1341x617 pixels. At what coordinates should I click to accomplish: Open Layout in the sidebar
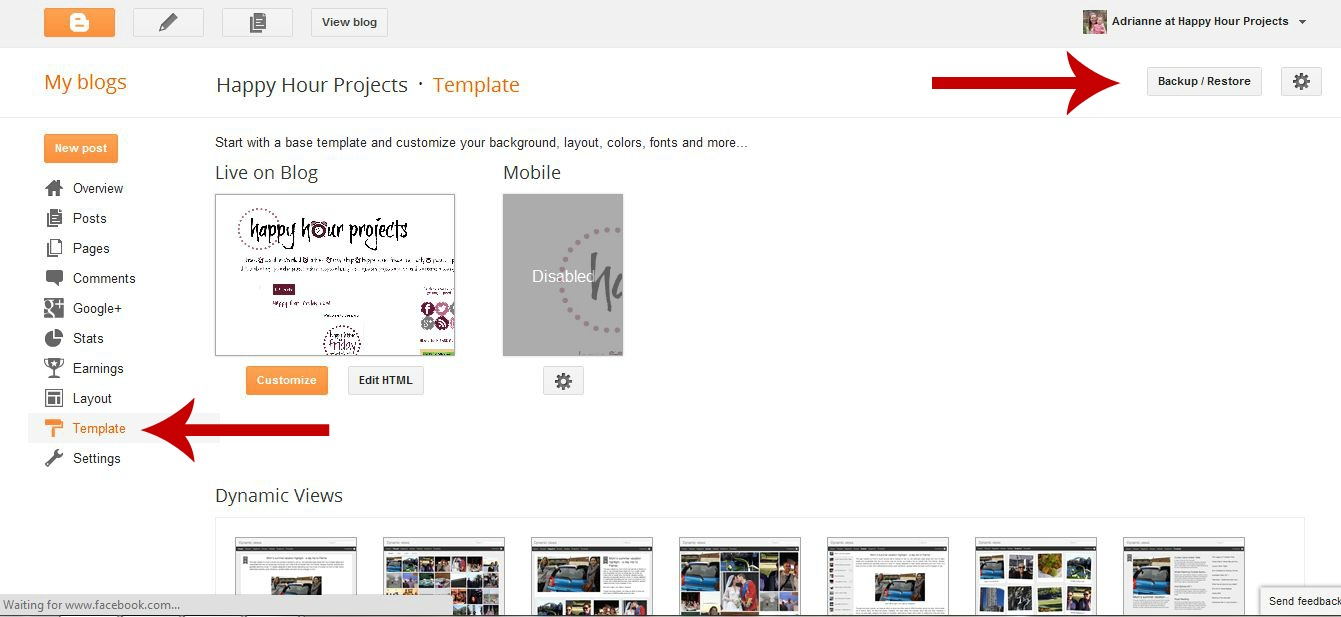click(92, 398)
